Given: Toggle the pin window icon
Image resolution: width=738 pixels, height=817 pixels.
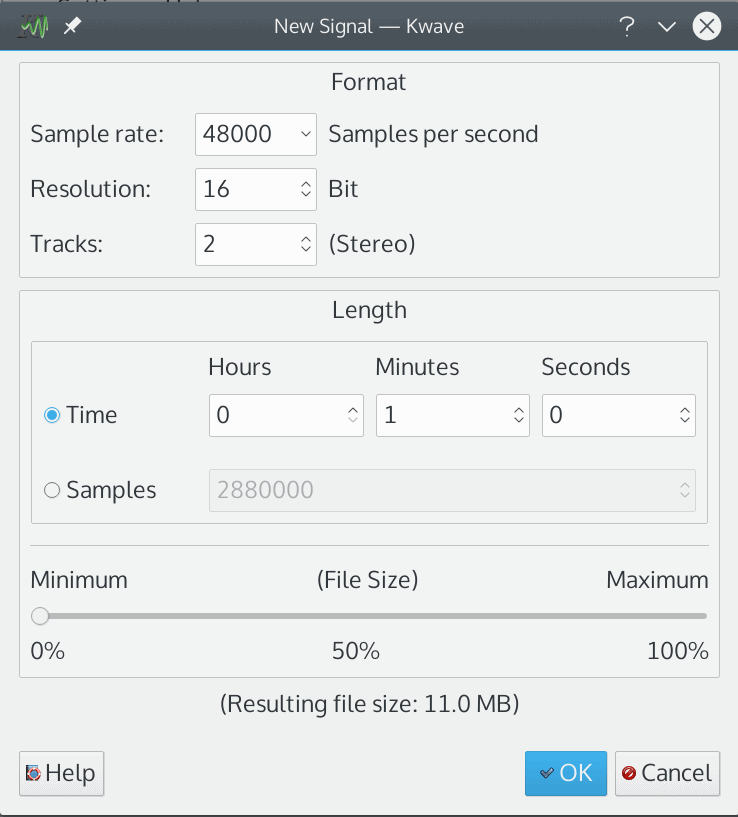Looking at the screenshot, I should pos(72,26).
